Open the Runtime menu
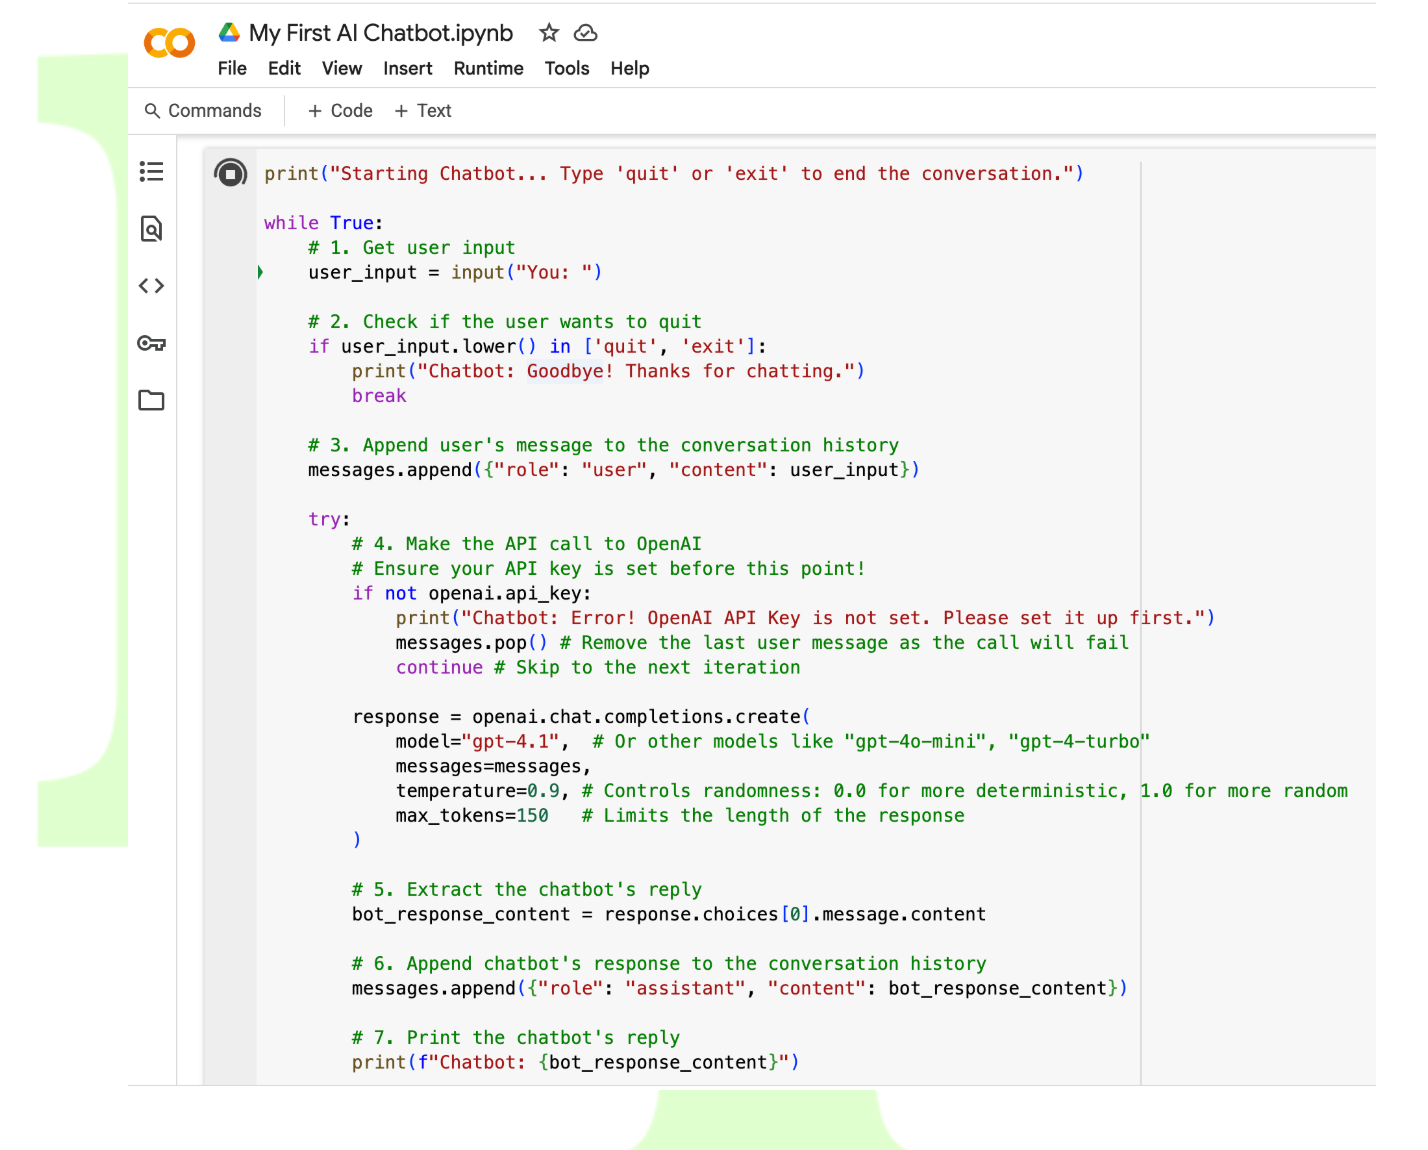This screenshot has height=1150, width=1428. tap(488, 68)
